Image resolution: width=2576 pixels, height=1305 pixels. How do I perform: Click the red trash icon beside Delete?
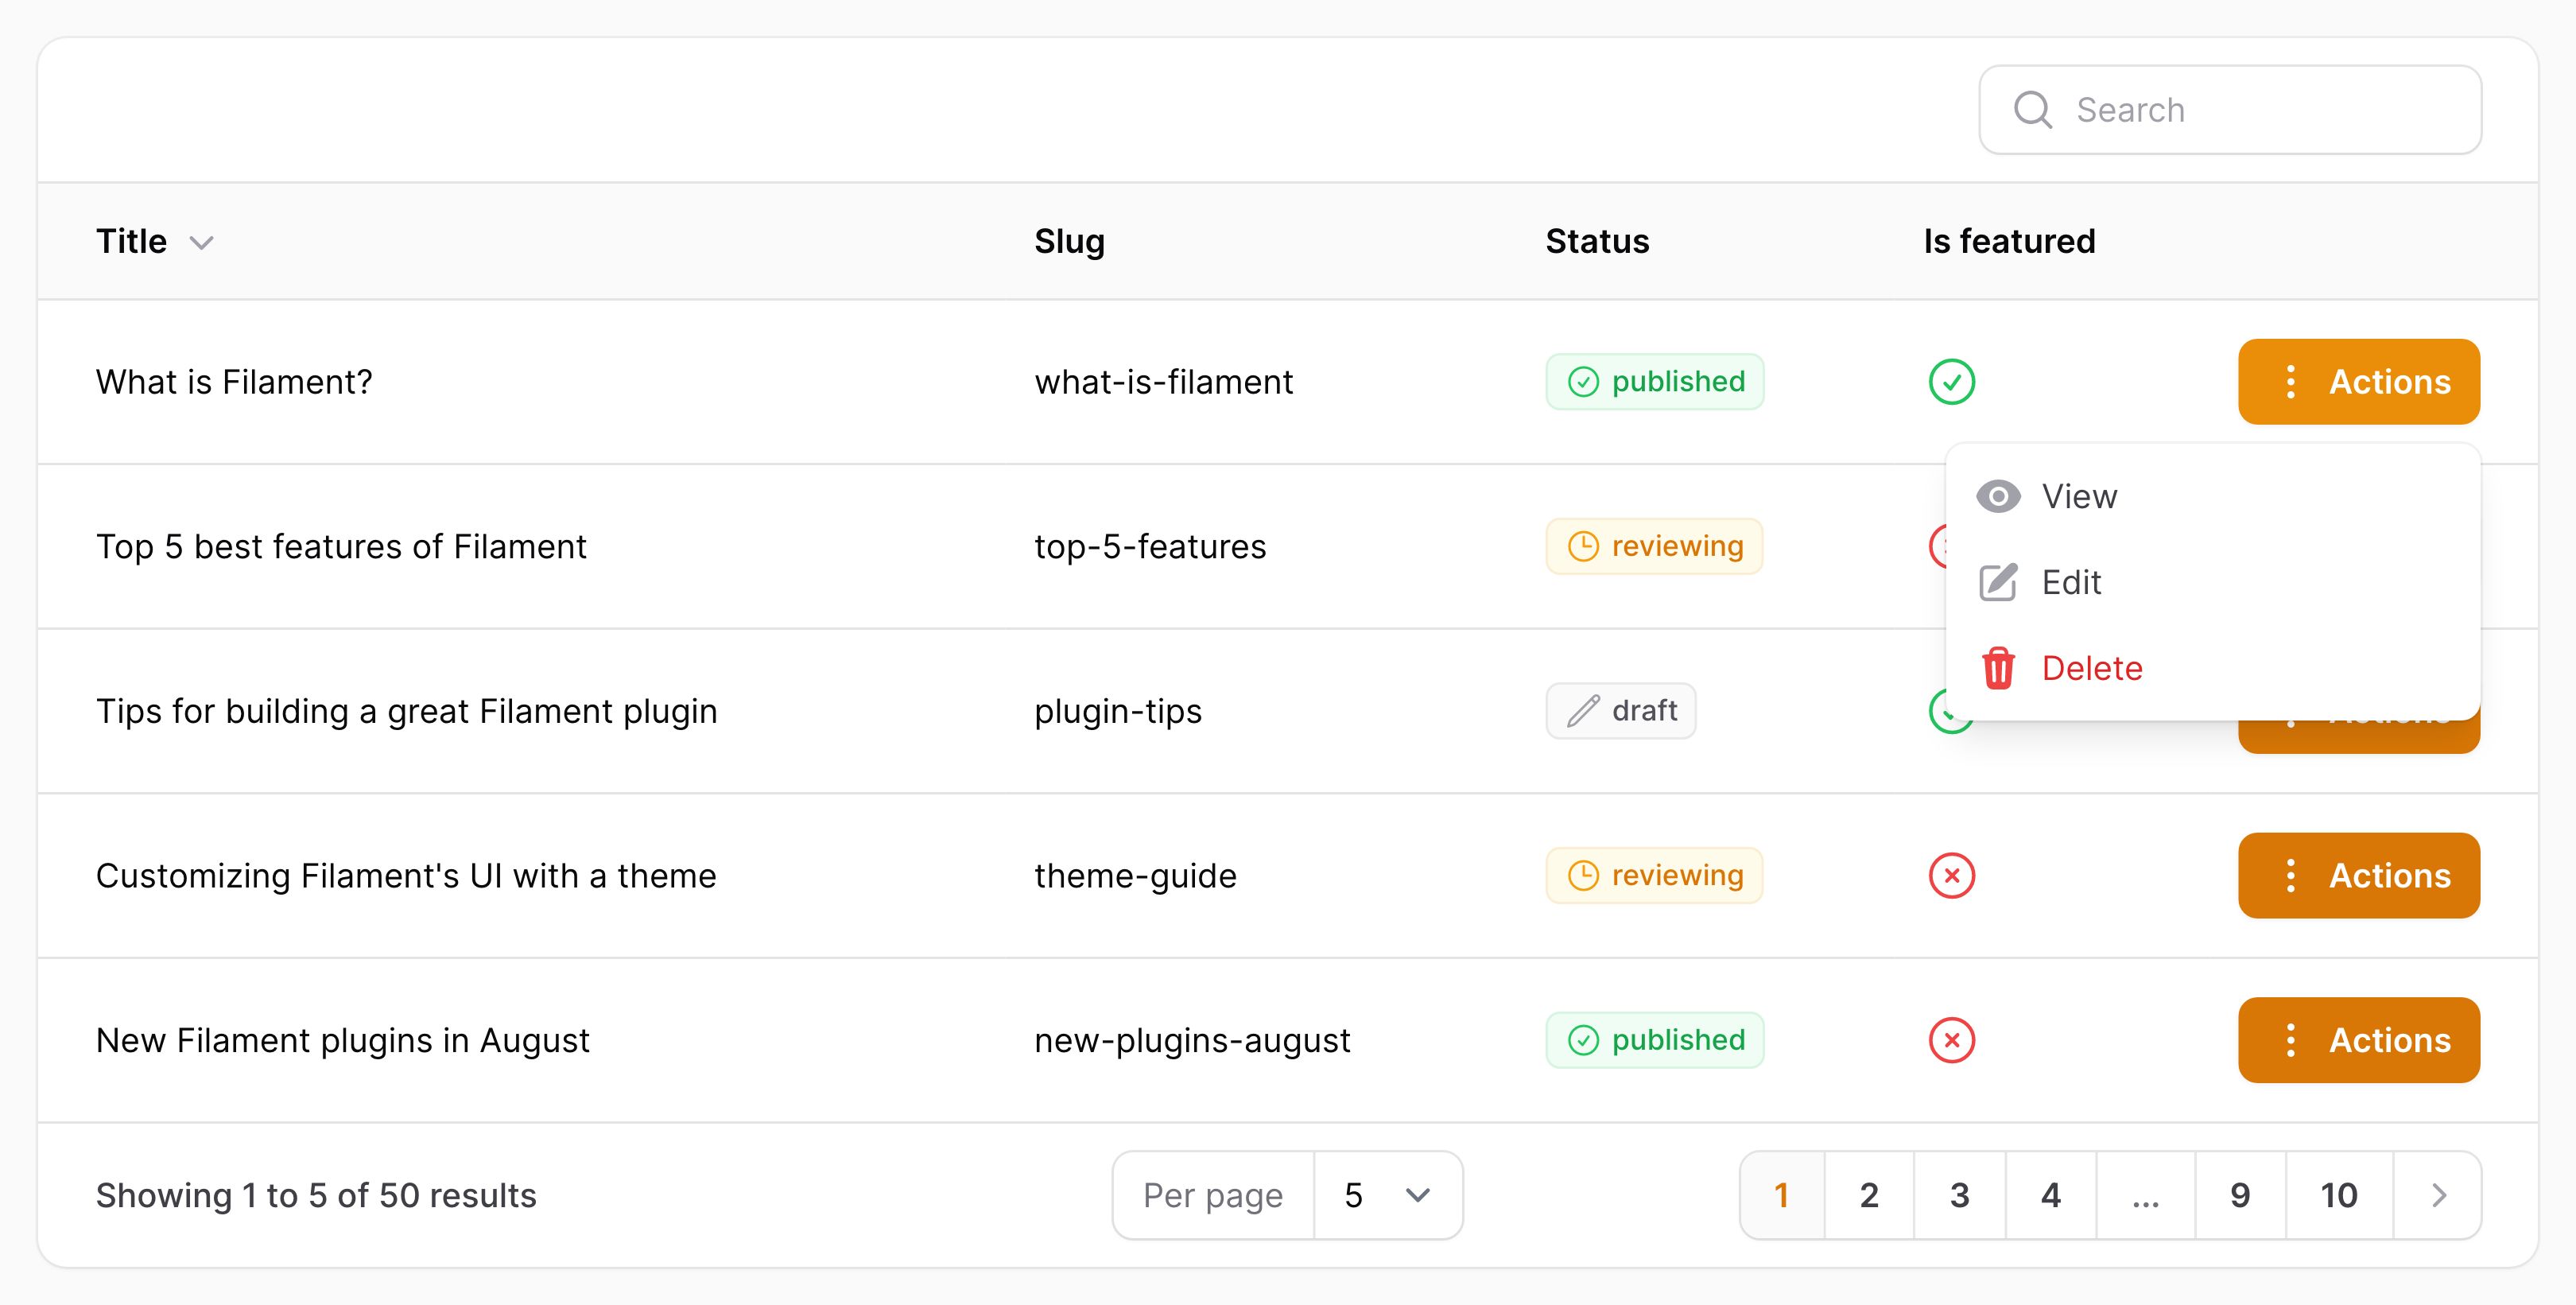click(x=1998, y=668)
